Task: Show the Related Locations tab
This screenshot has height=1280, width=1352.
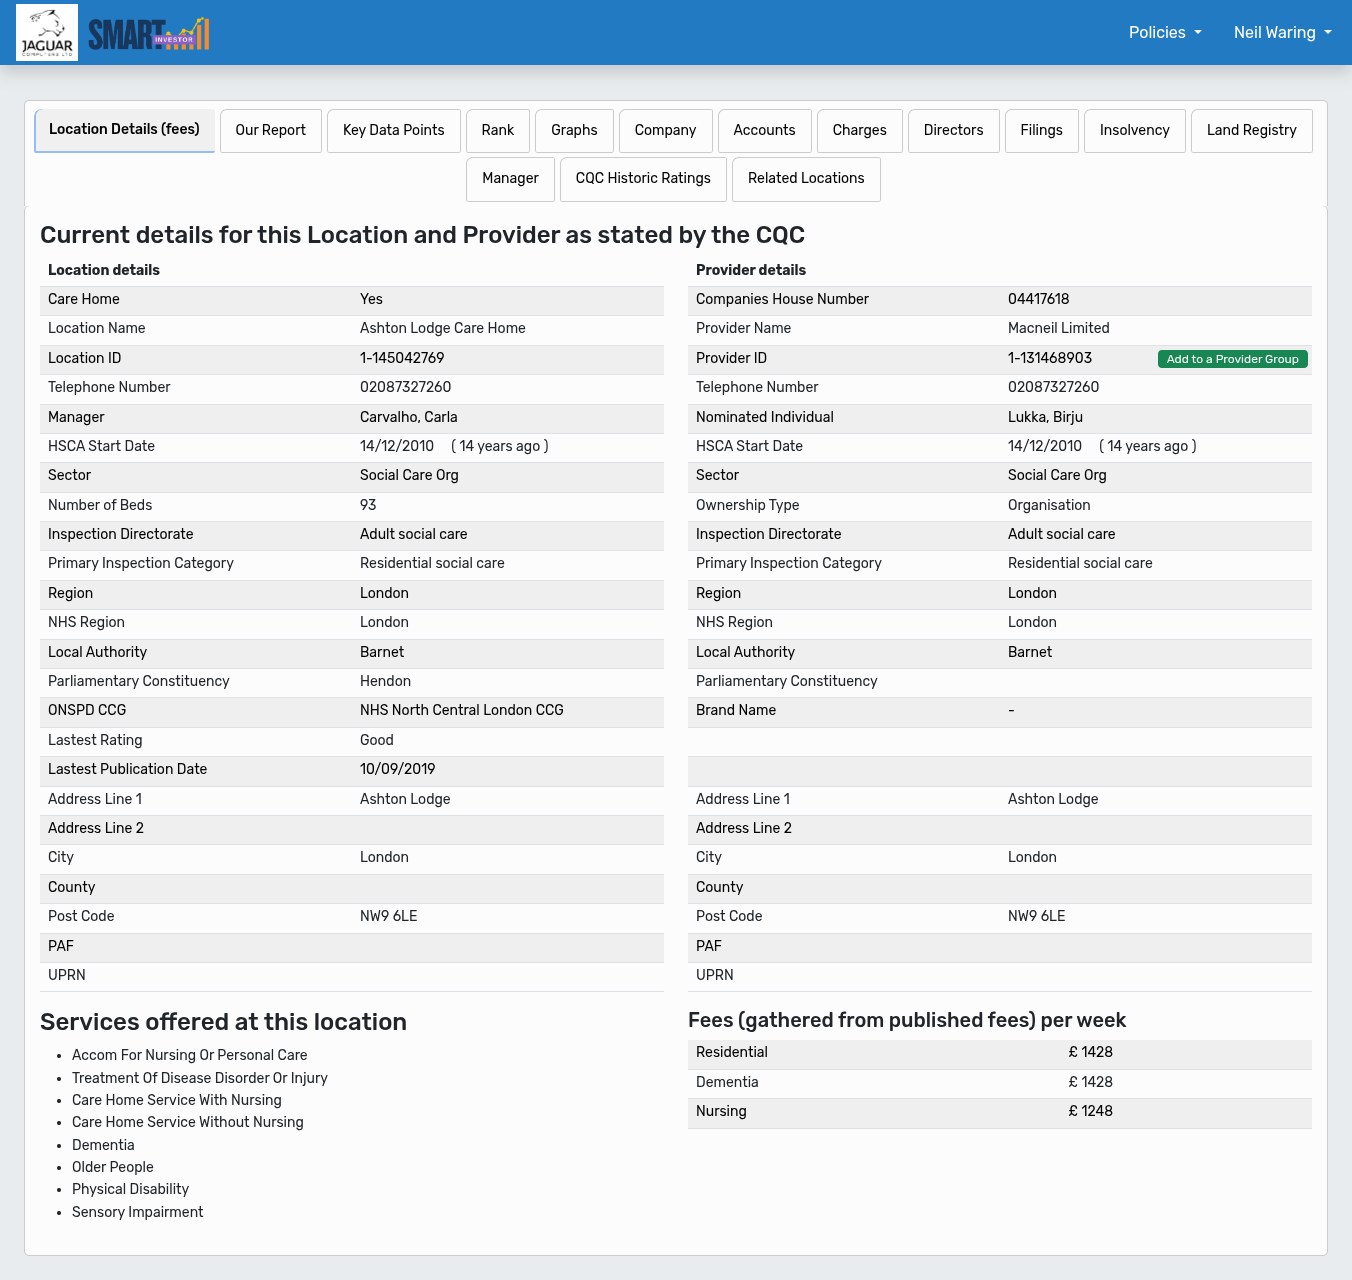Action: tap(806, 179)
